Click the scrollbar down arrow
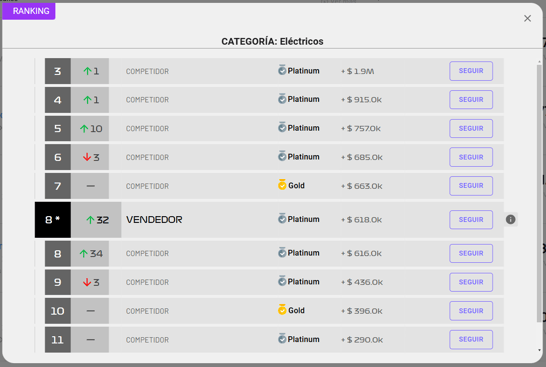 coord(539,350)
